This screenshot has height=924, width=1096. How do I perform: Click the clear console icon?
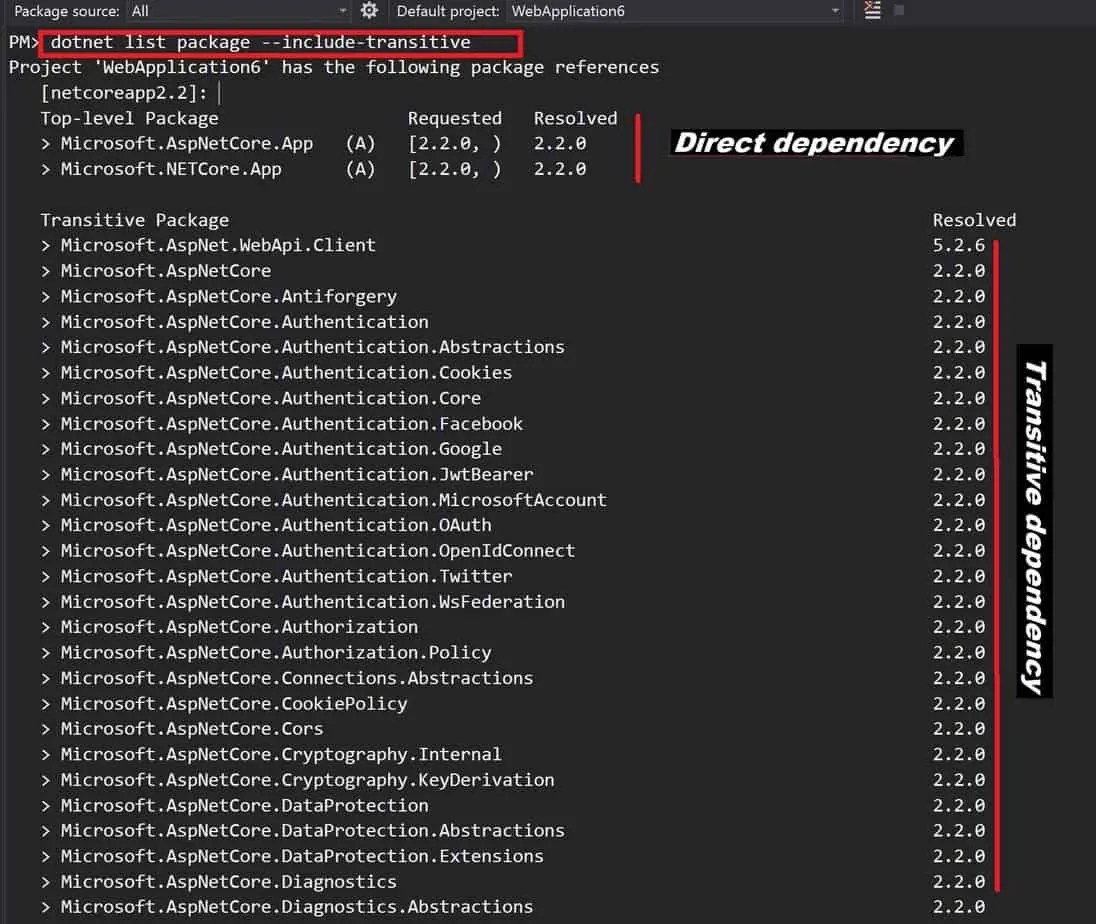point(872,10)
